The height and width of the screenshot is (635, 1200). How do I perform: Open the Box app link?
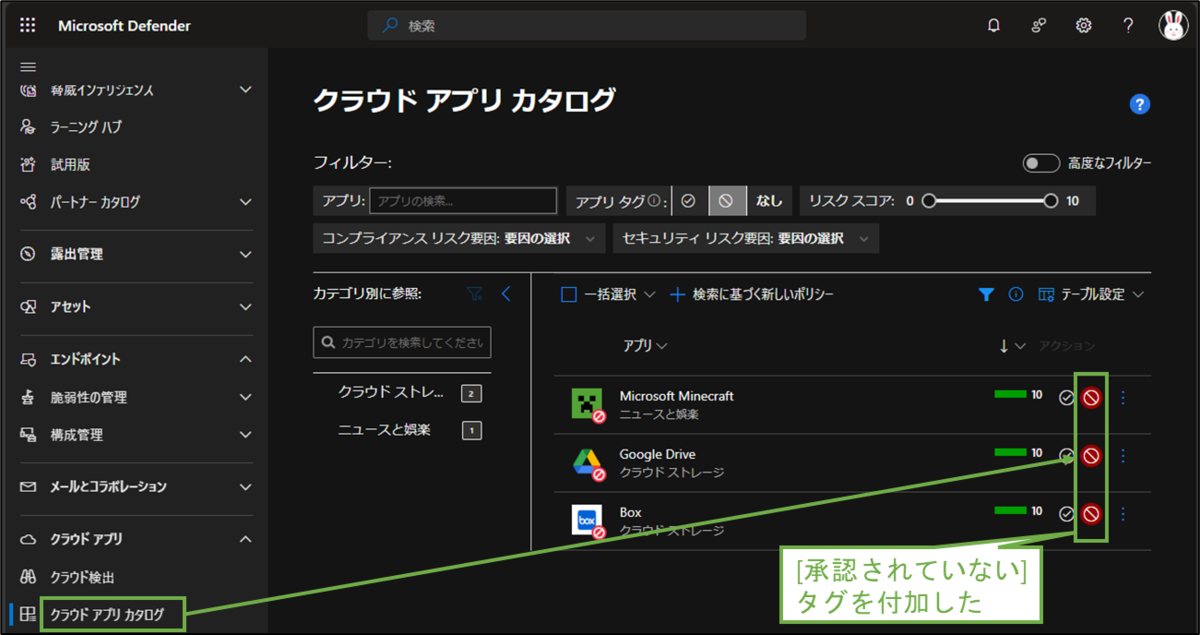[630, 512]
